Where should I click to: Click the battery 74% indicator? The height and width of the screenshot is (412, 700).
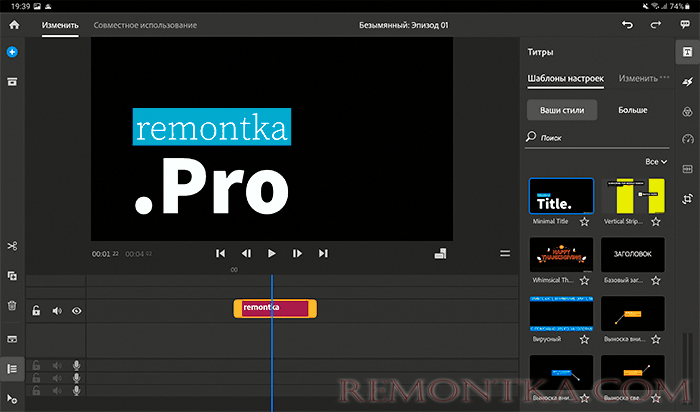coord(680,6)
